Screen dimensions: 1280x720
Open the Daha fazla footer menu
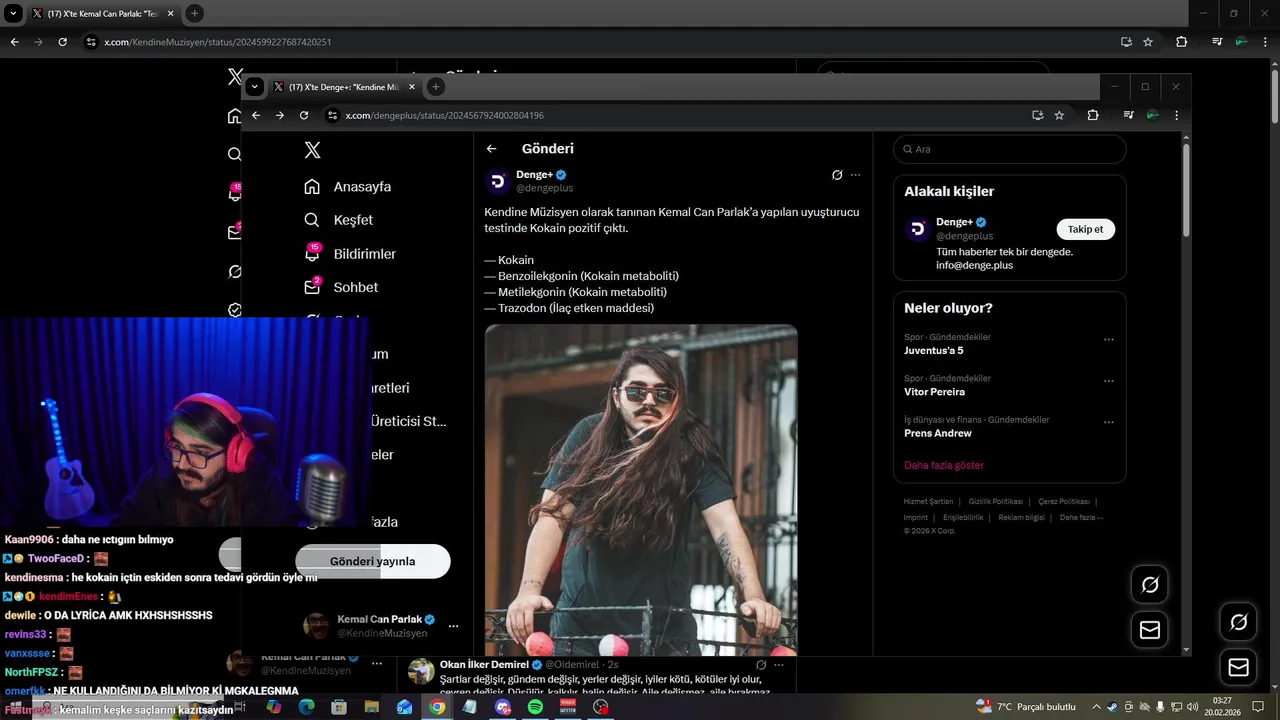tap(1082, 518)
